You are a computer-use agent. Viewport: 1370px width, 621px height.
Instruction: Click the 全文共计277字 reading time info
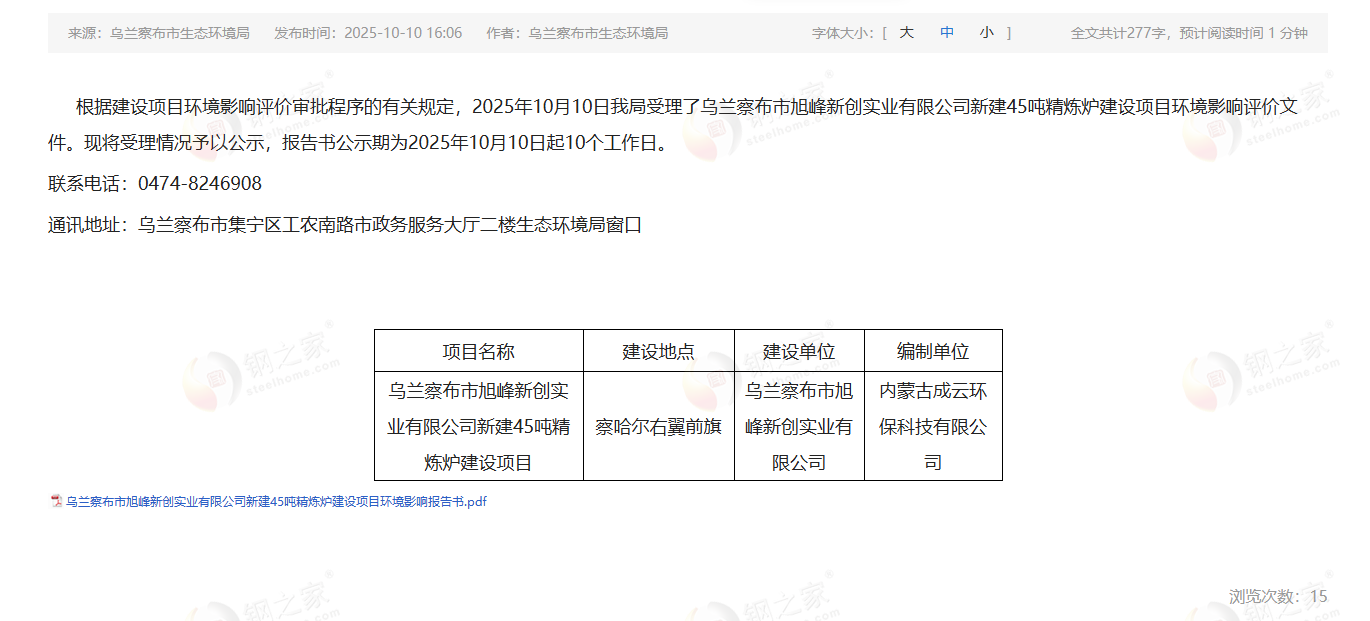[1188, 33]
